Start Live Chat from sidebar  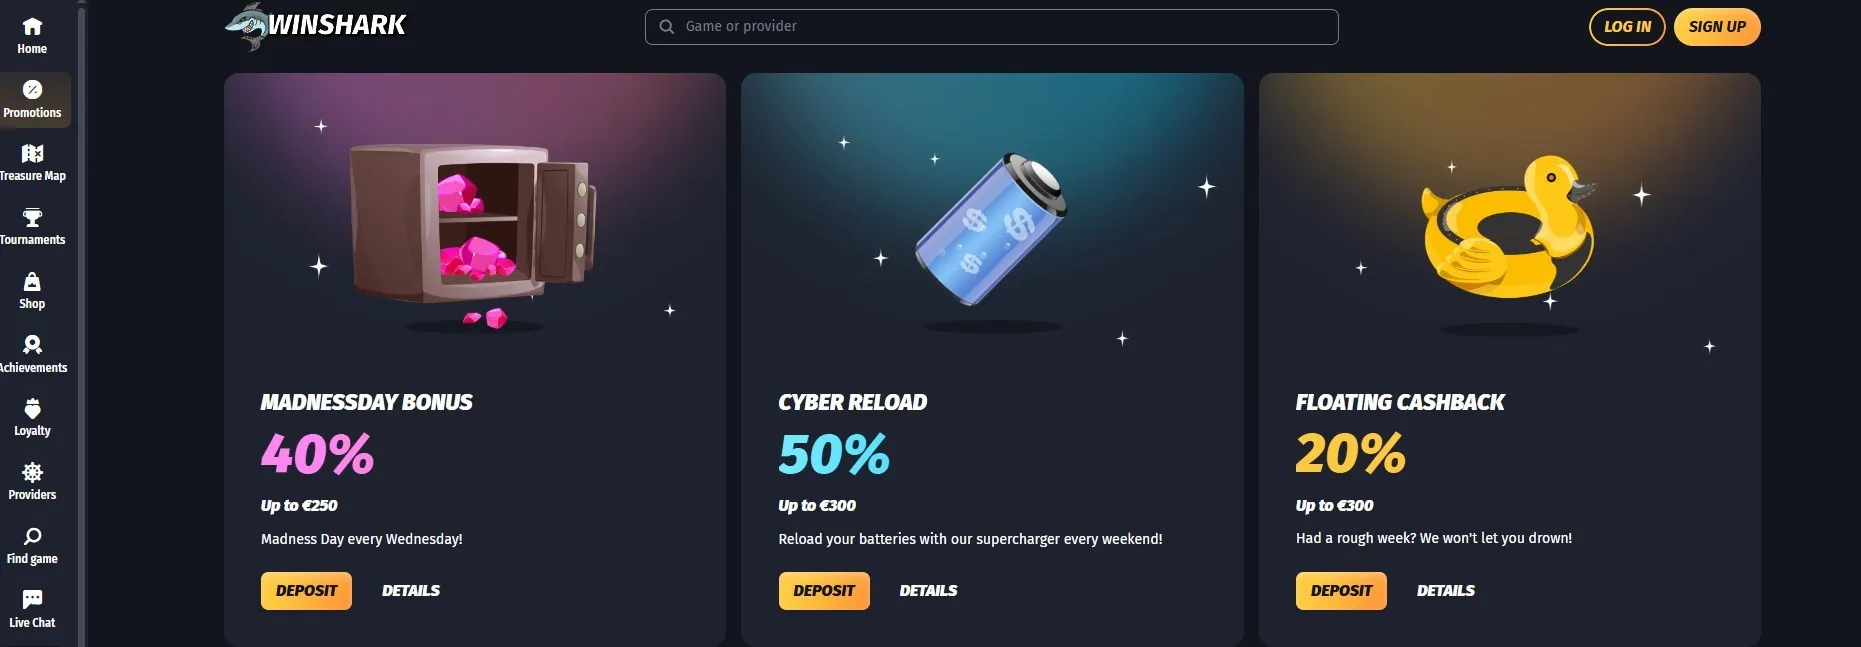pos(32,607)
